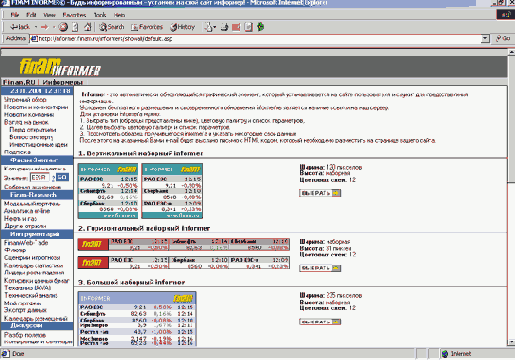Click the Refresh page icon
Screen dimensions: 515x360
pyautogui.click(x=76, y=27)
